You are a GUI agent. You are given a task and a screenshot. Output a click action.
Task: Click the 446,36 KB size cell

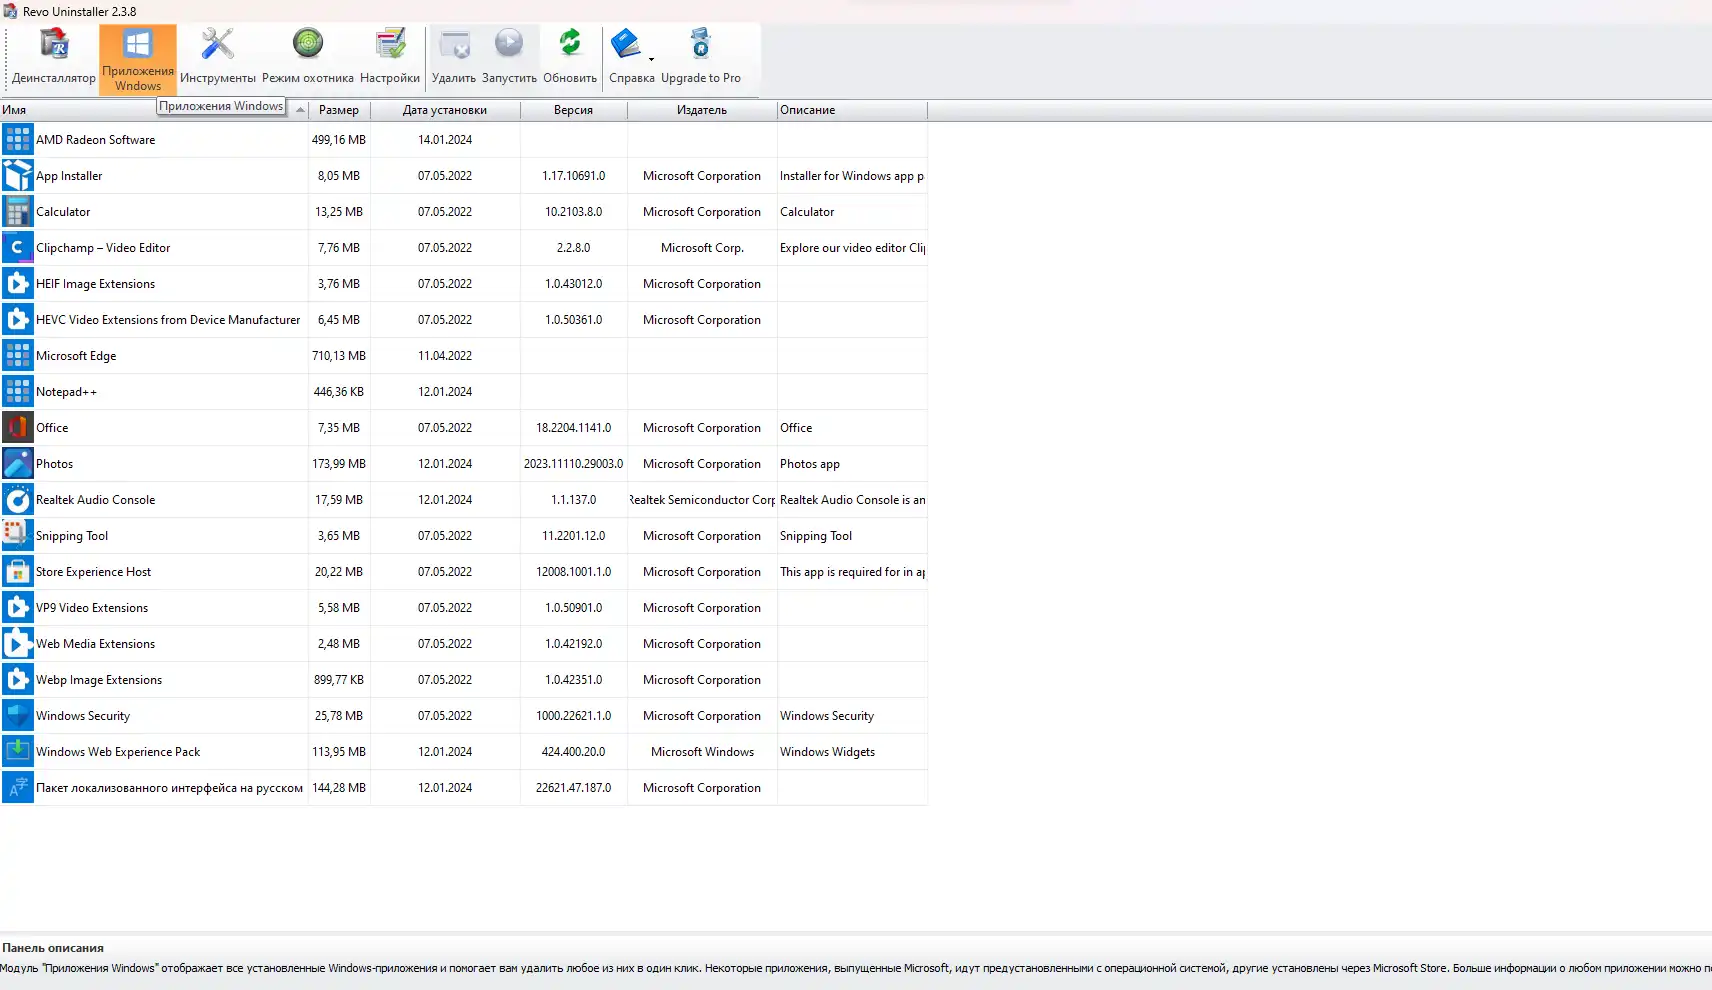point(339,392)
